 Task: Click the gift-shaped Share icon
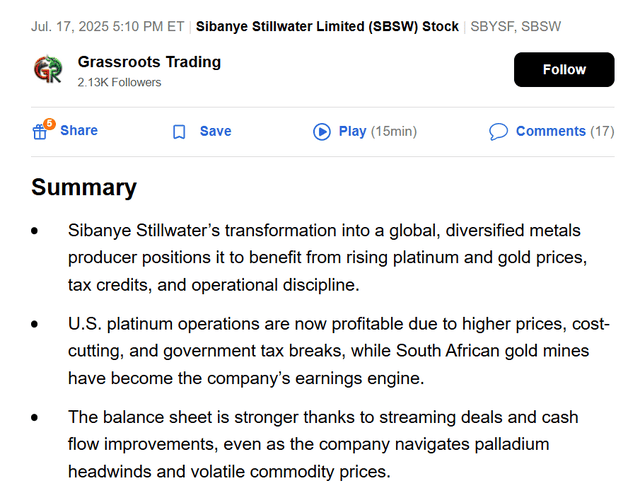click(40, 132)
